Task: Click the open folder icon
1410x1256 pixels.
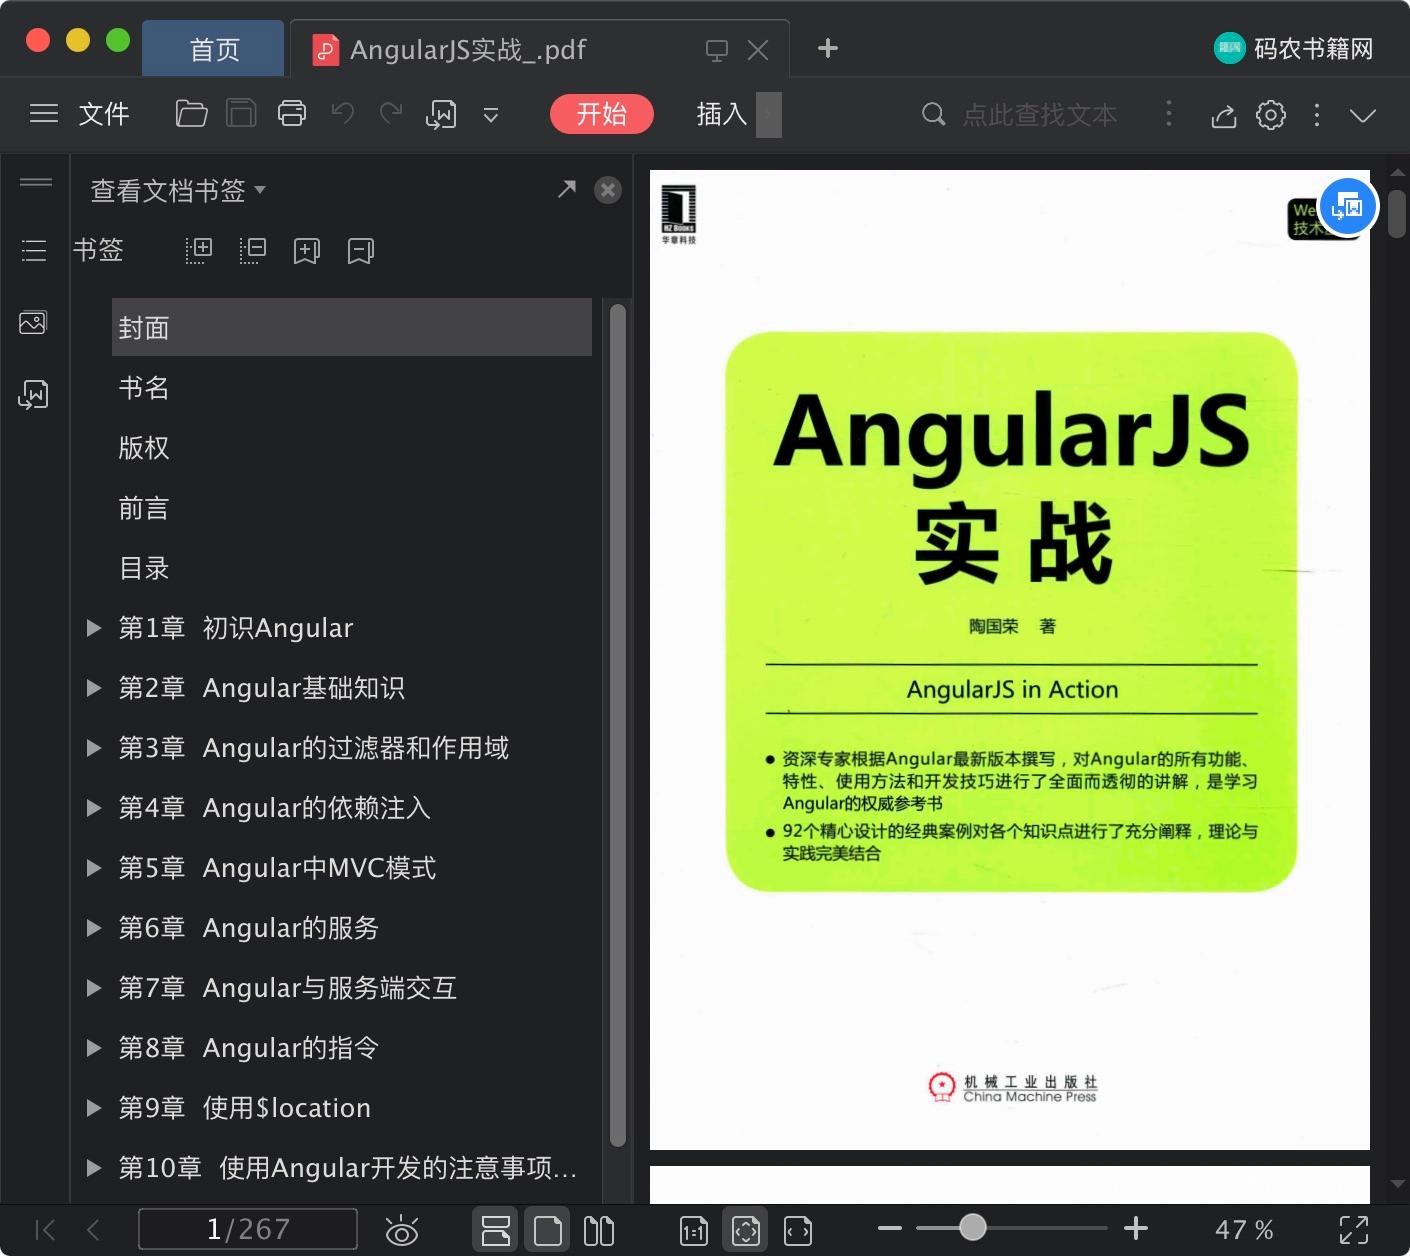Action: [x=191, y=114]
